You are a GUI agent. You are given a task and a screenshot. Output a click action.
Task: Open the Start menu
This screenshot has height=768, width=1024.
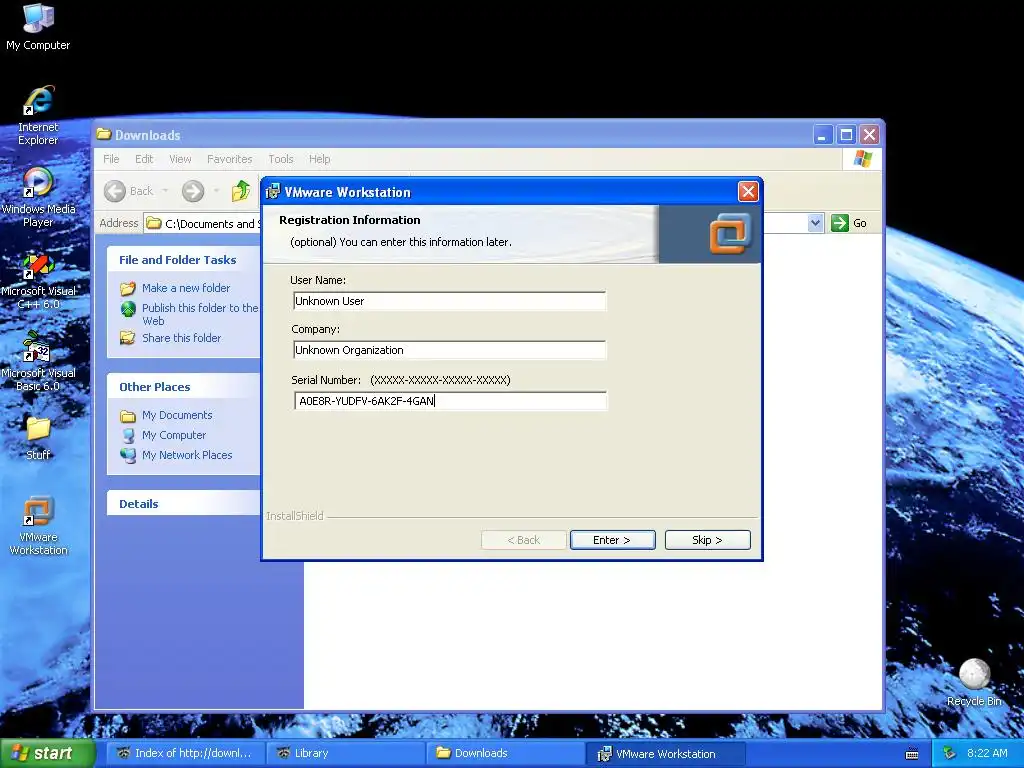pos(47,753)
